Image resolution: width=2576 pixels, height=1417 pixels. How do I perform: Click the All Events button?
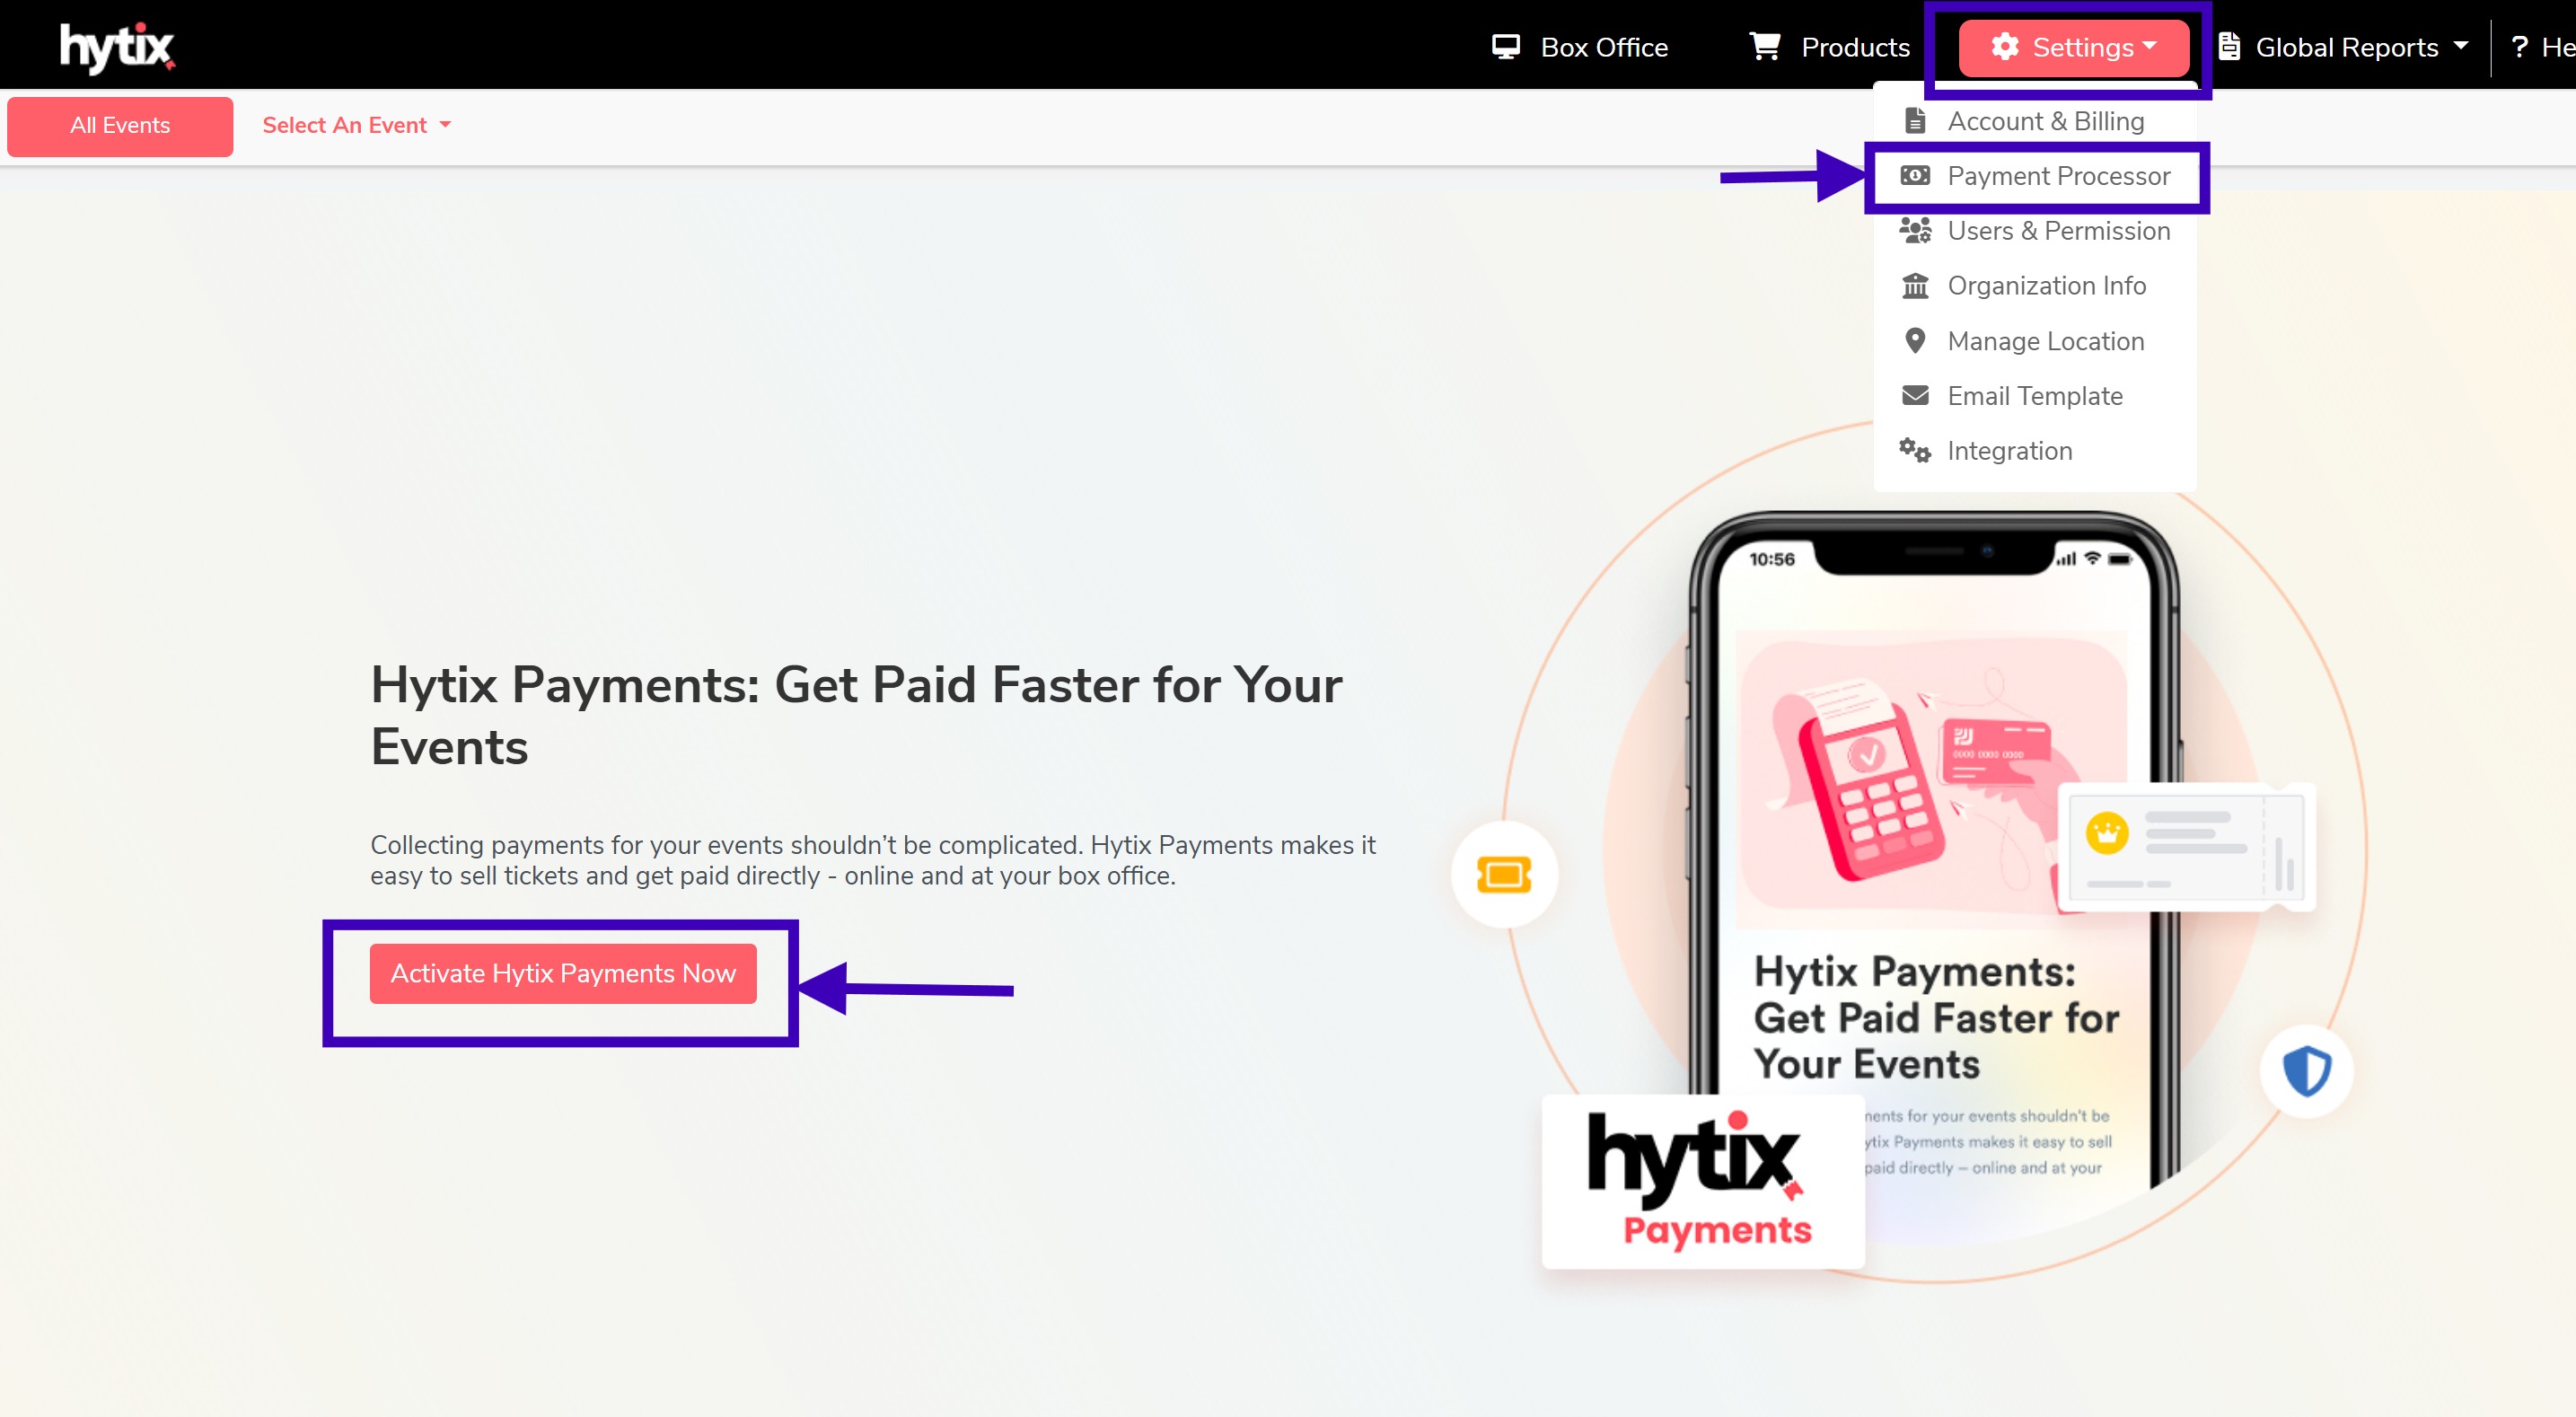[120, 126]
